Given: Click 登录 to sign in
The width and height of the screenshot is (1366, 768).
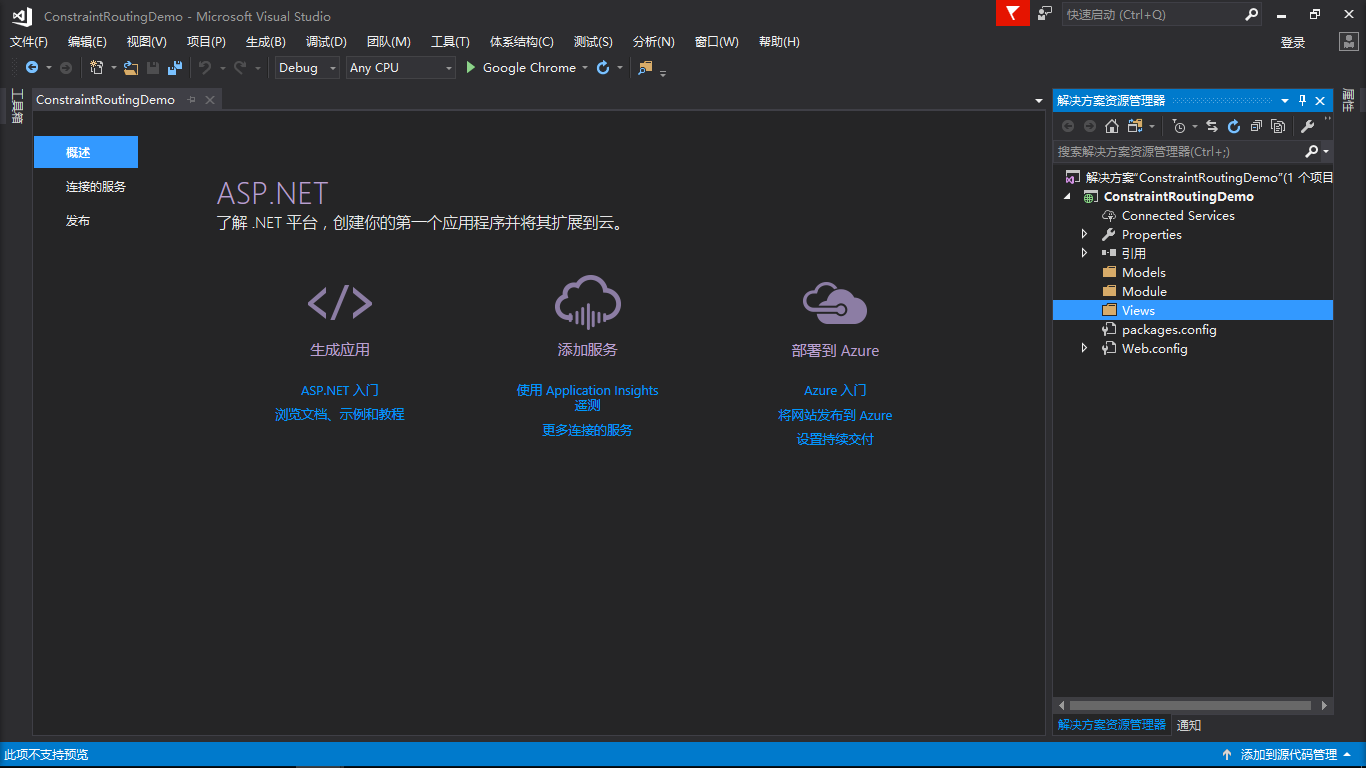Looking at the screenshot, I should [1293, 42].
